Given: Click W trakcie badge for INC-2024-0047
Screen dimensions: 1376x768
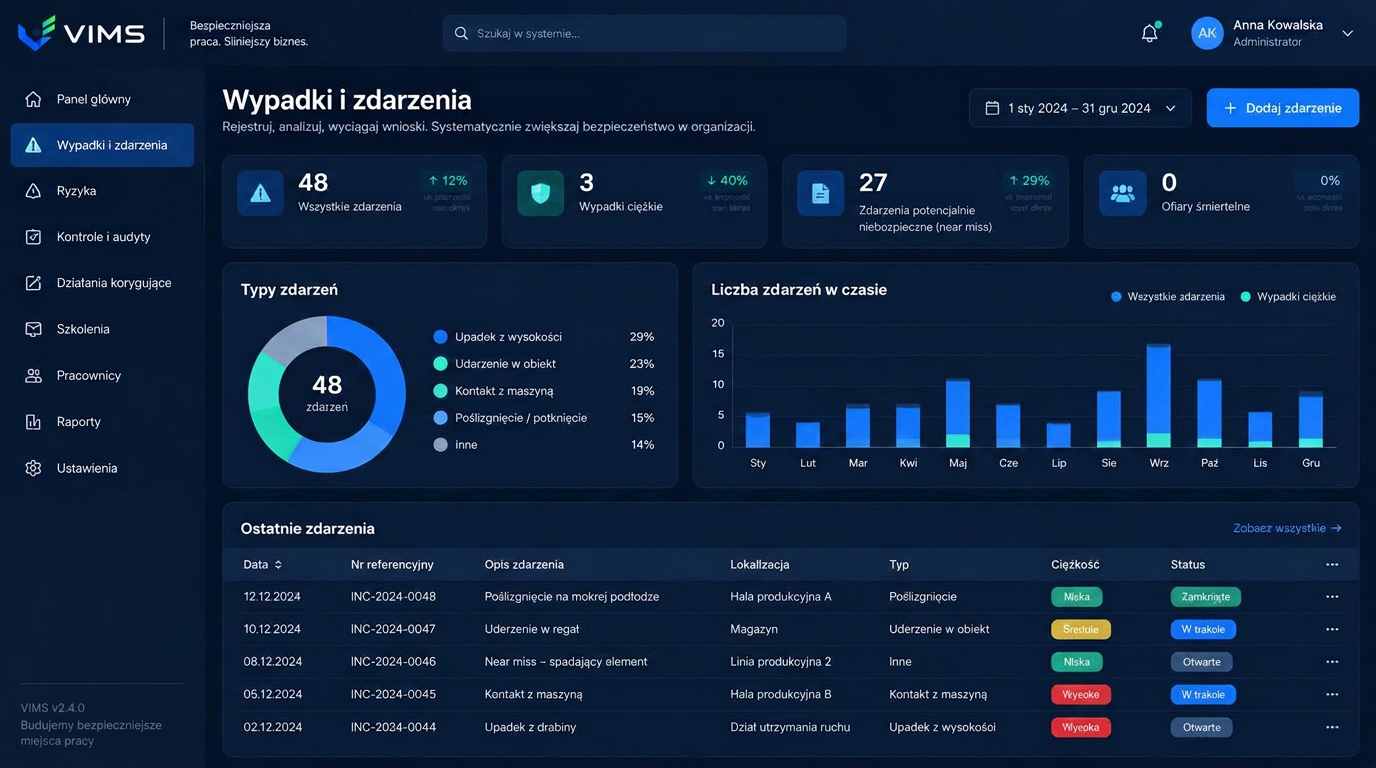Looking at the screenshot, I should pos(1203,630).
